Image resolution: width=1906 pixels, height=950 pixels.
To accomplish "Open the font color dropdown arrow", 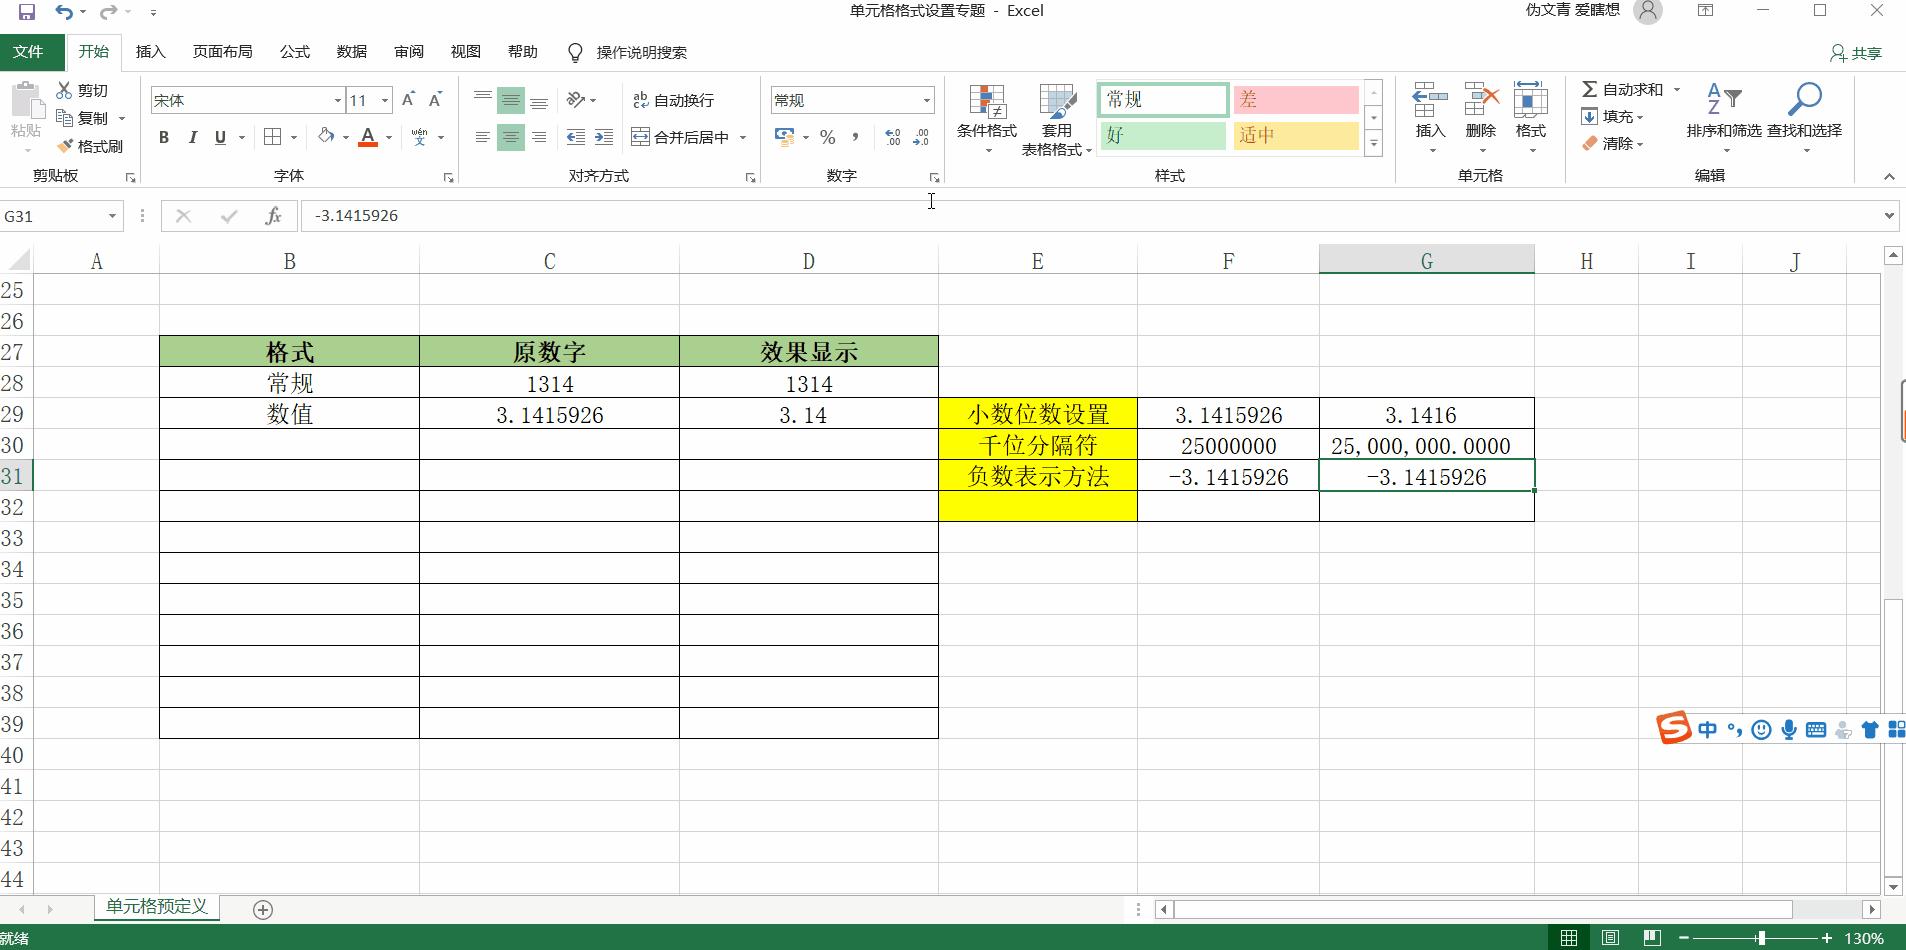I will tap(387, 137).
